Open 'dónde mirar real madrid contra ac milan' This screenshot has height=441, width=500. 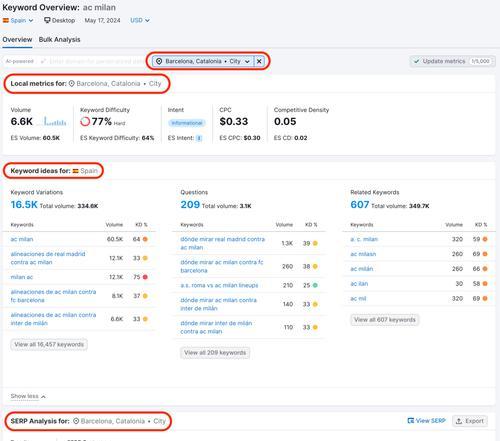click(223, 243)
